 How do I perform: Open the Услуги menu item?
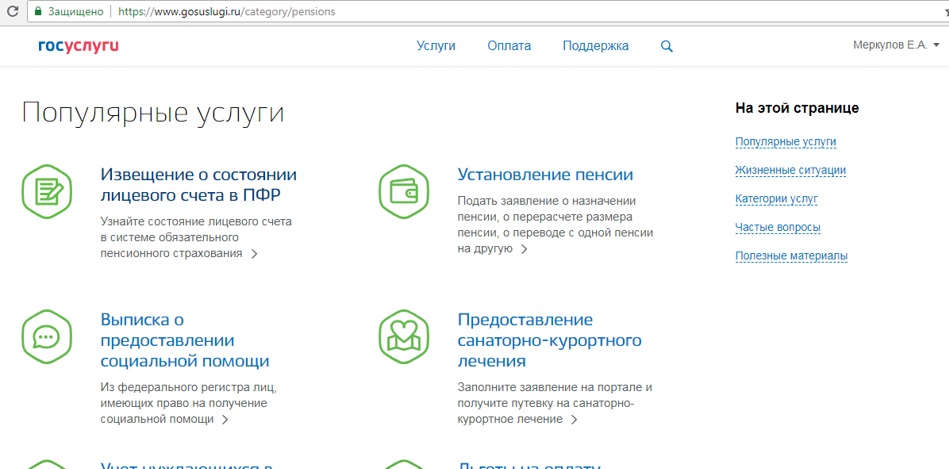436,46
